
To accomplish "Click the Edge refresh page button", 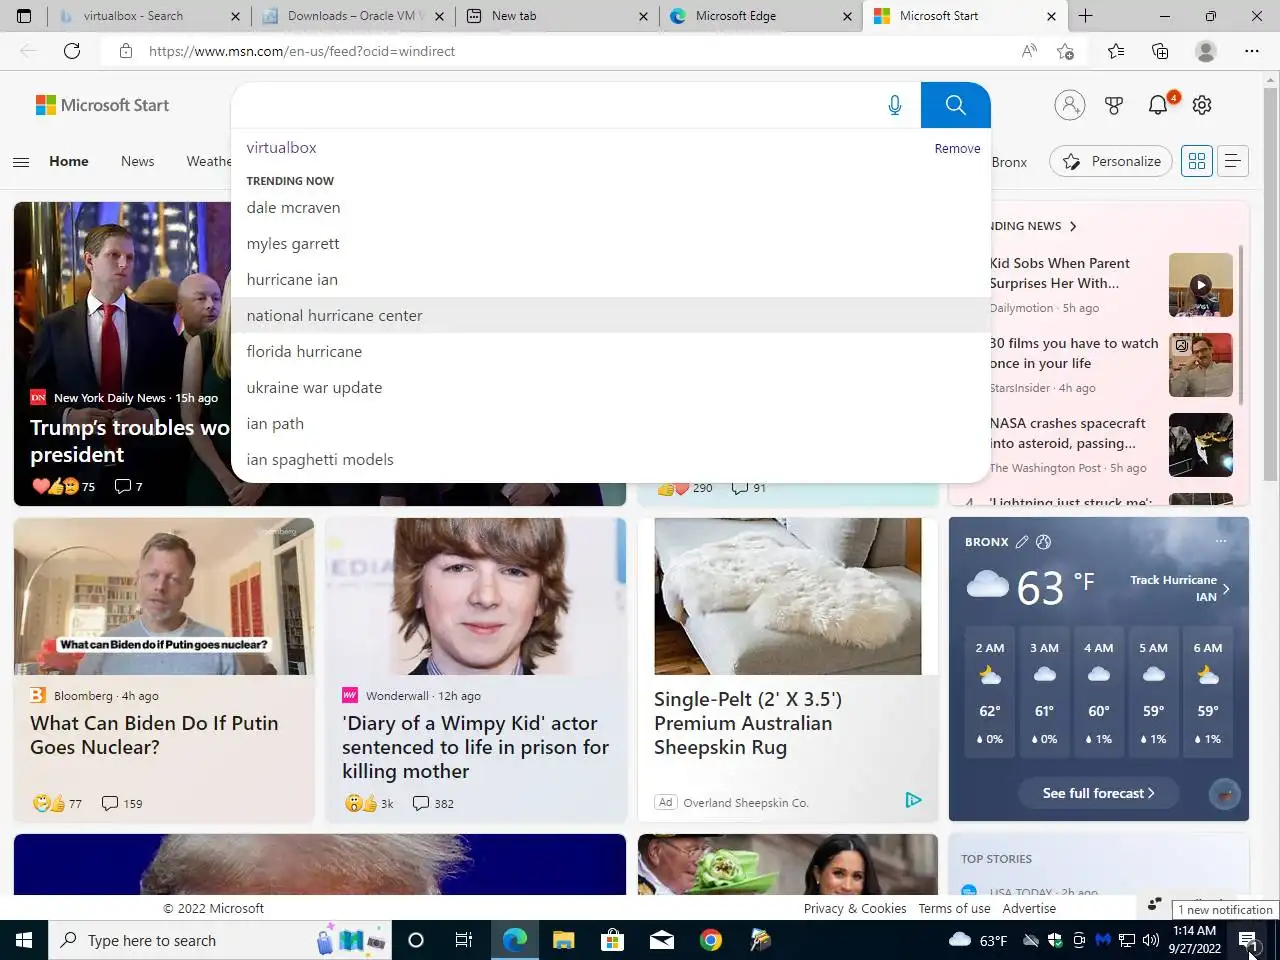I will coord(72,51).
